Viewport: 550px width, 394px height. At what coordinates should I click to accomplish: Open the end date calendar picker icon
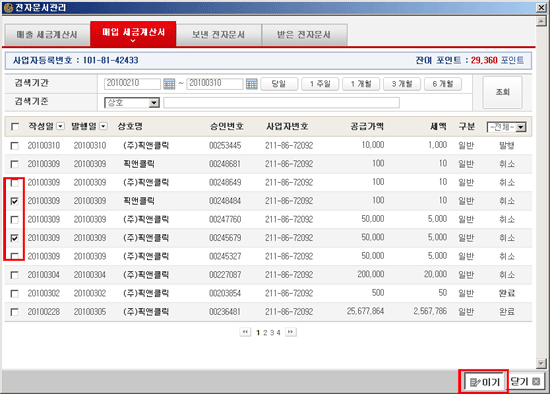(x=251, y=84)
